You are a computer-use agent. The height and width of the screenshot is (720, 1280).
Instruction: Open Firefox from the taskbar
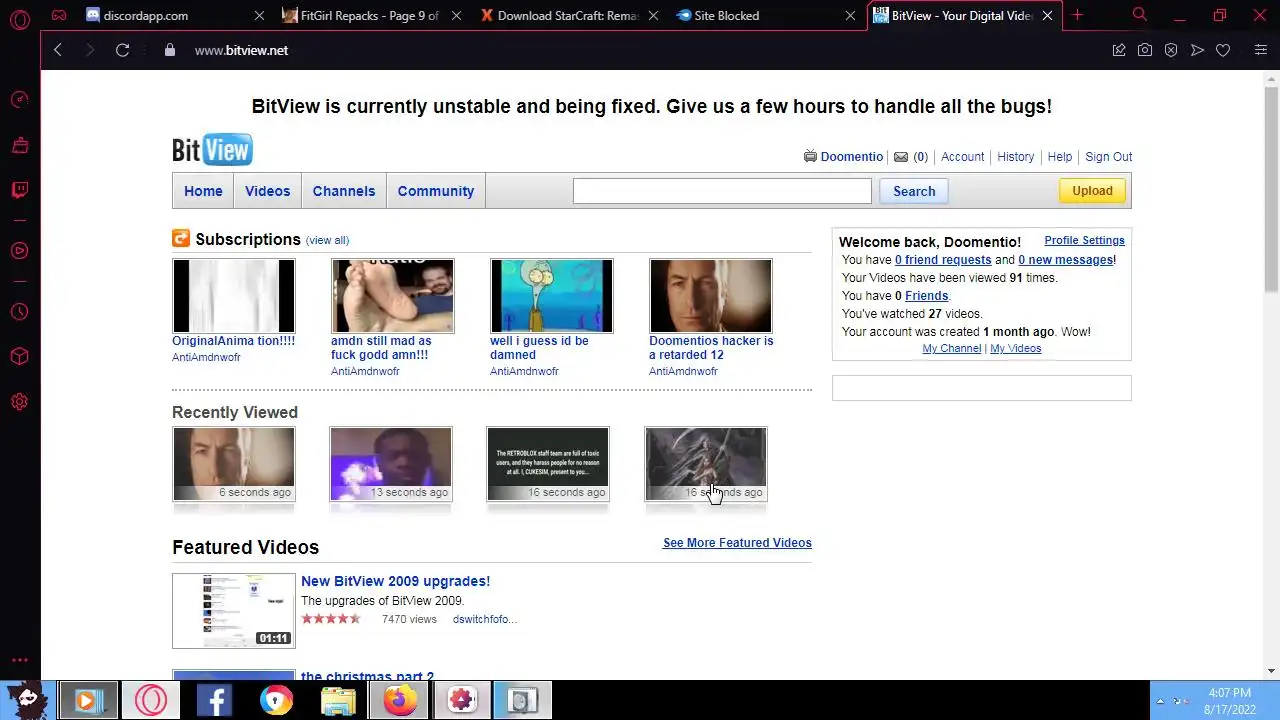(399, 700)
